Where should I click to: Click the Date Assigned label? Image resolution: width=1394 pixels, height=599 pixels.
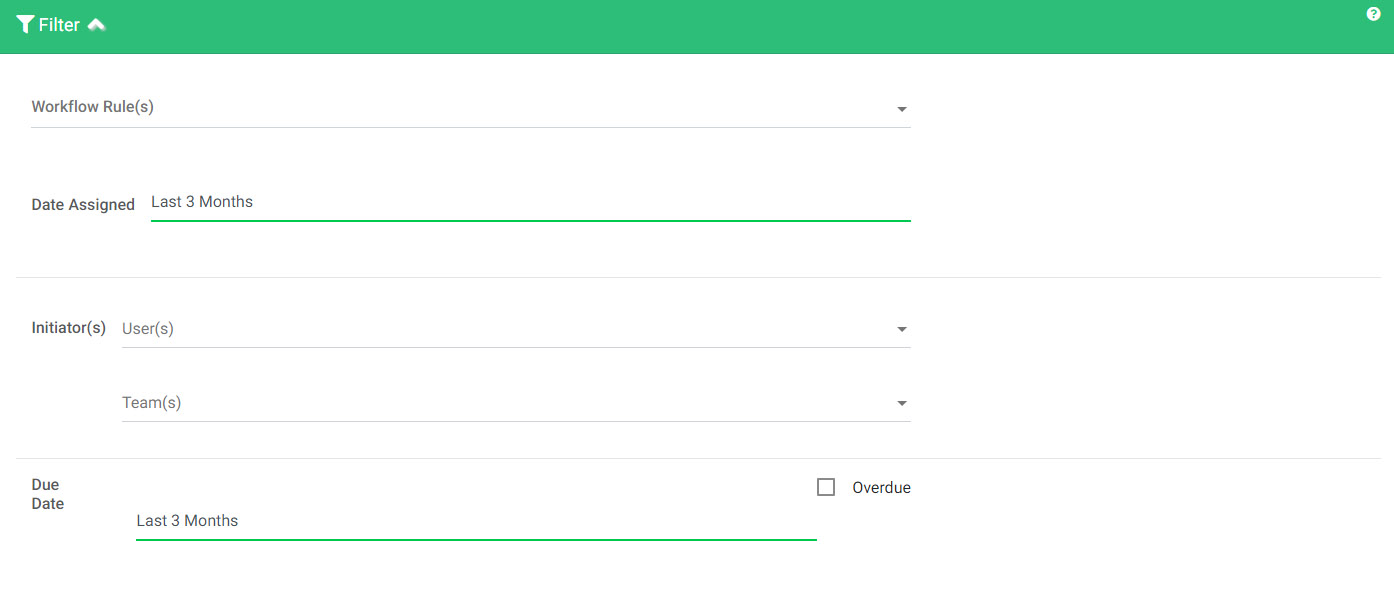coord(83,204)
